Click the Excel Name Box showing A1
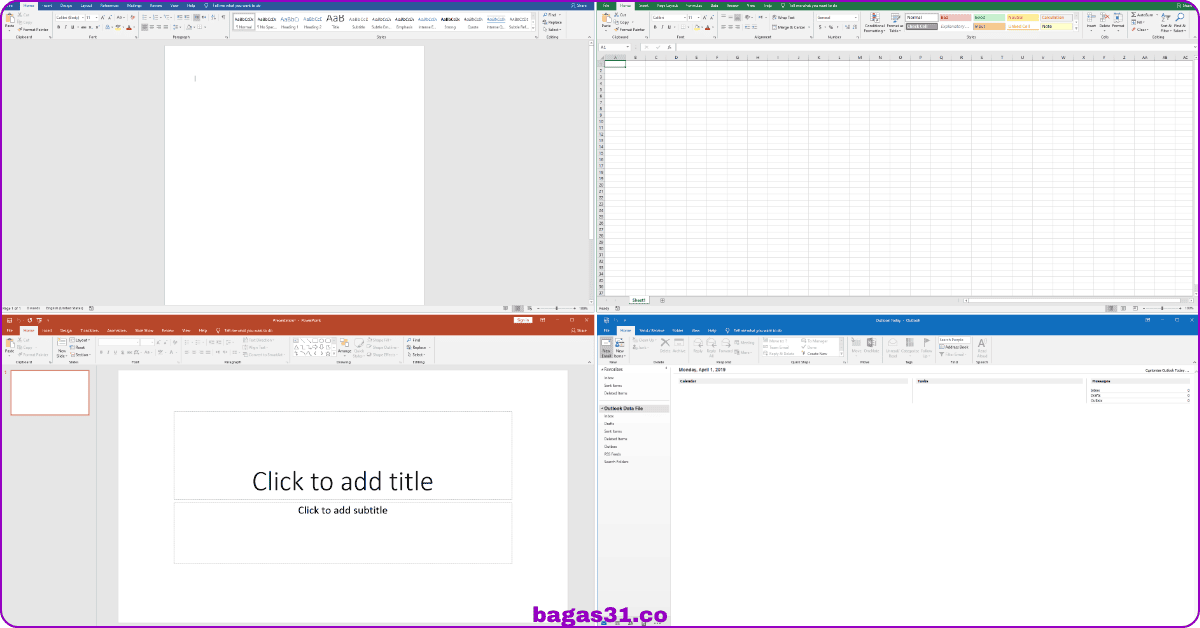 615,47
